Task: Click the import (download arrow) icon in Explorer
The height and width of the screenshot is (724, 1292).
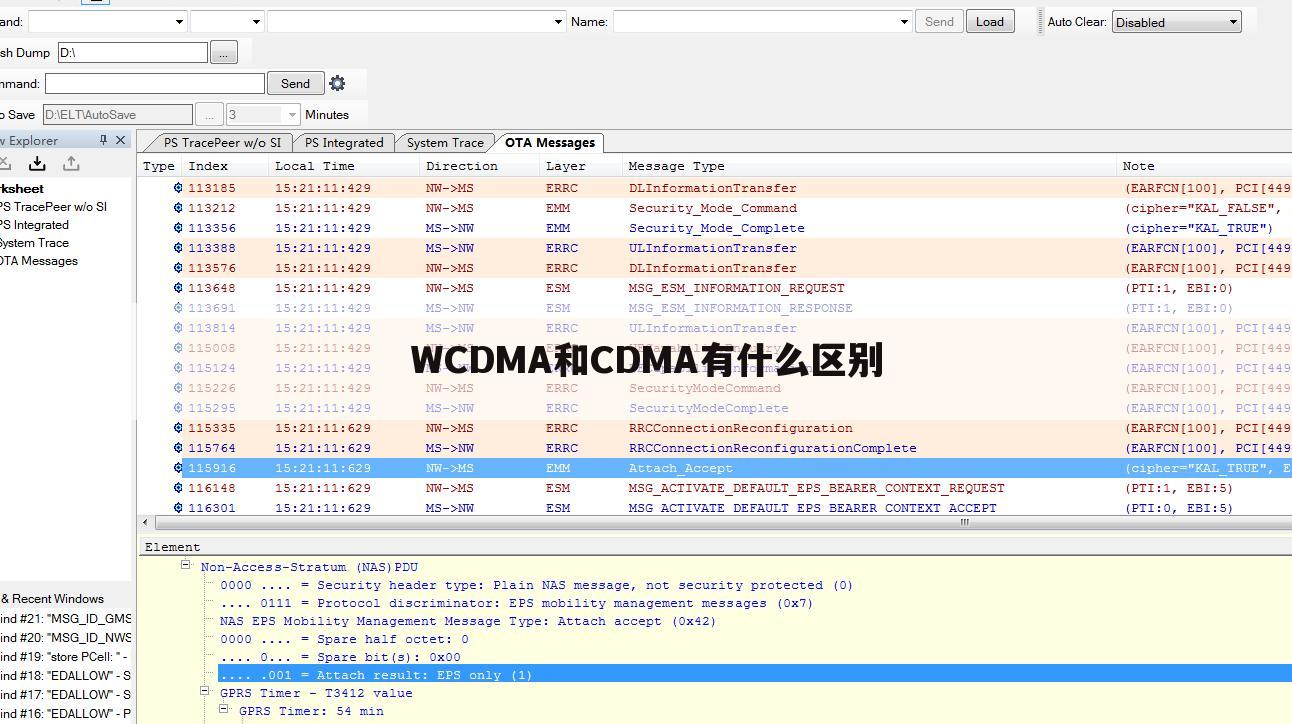Action: (37, 163)
